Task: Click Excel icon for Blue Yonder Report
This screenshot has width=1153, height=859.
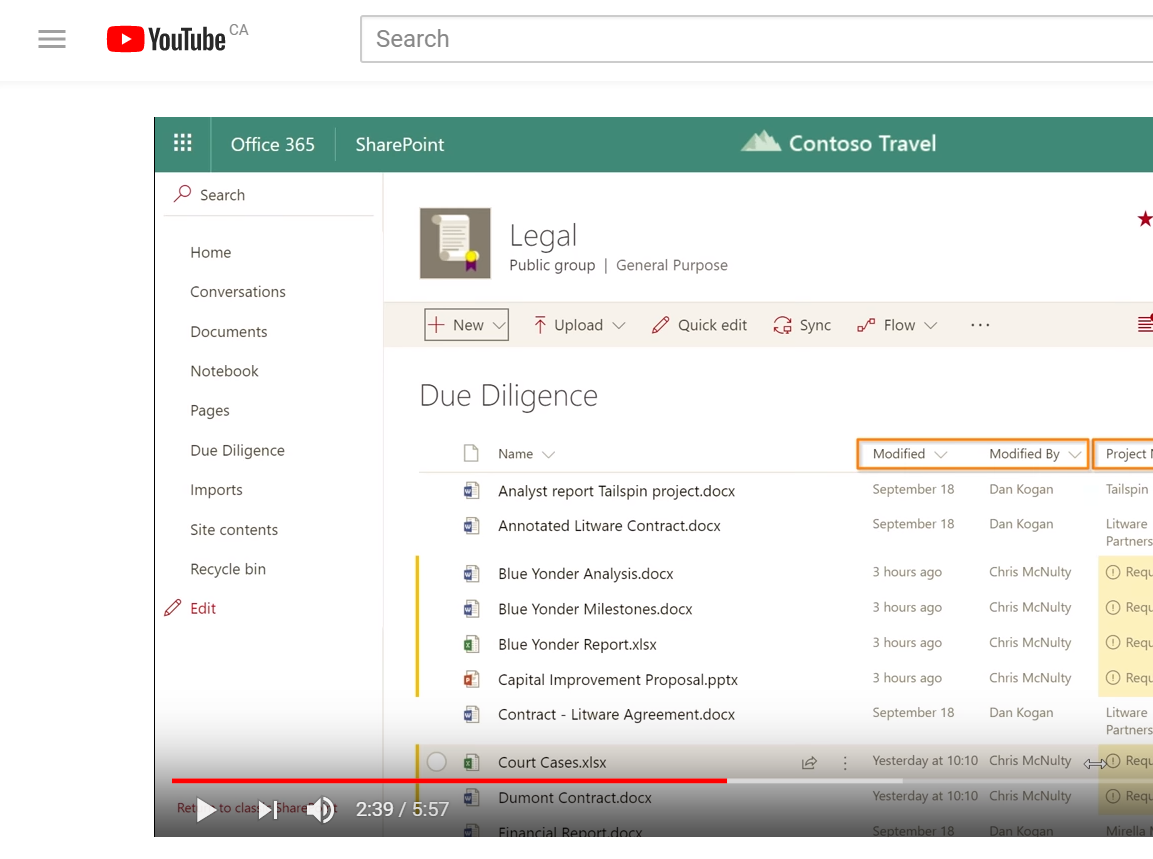Action: (471, 644)
